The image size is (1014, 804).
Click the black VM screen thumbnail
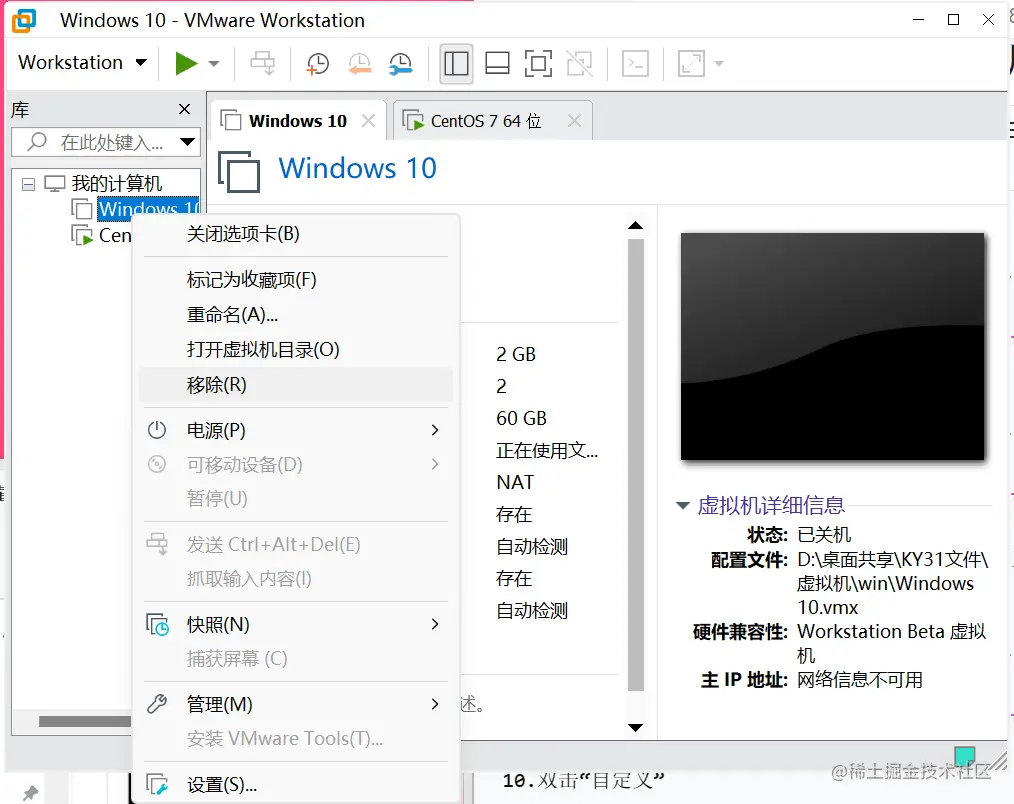(832, 347)
